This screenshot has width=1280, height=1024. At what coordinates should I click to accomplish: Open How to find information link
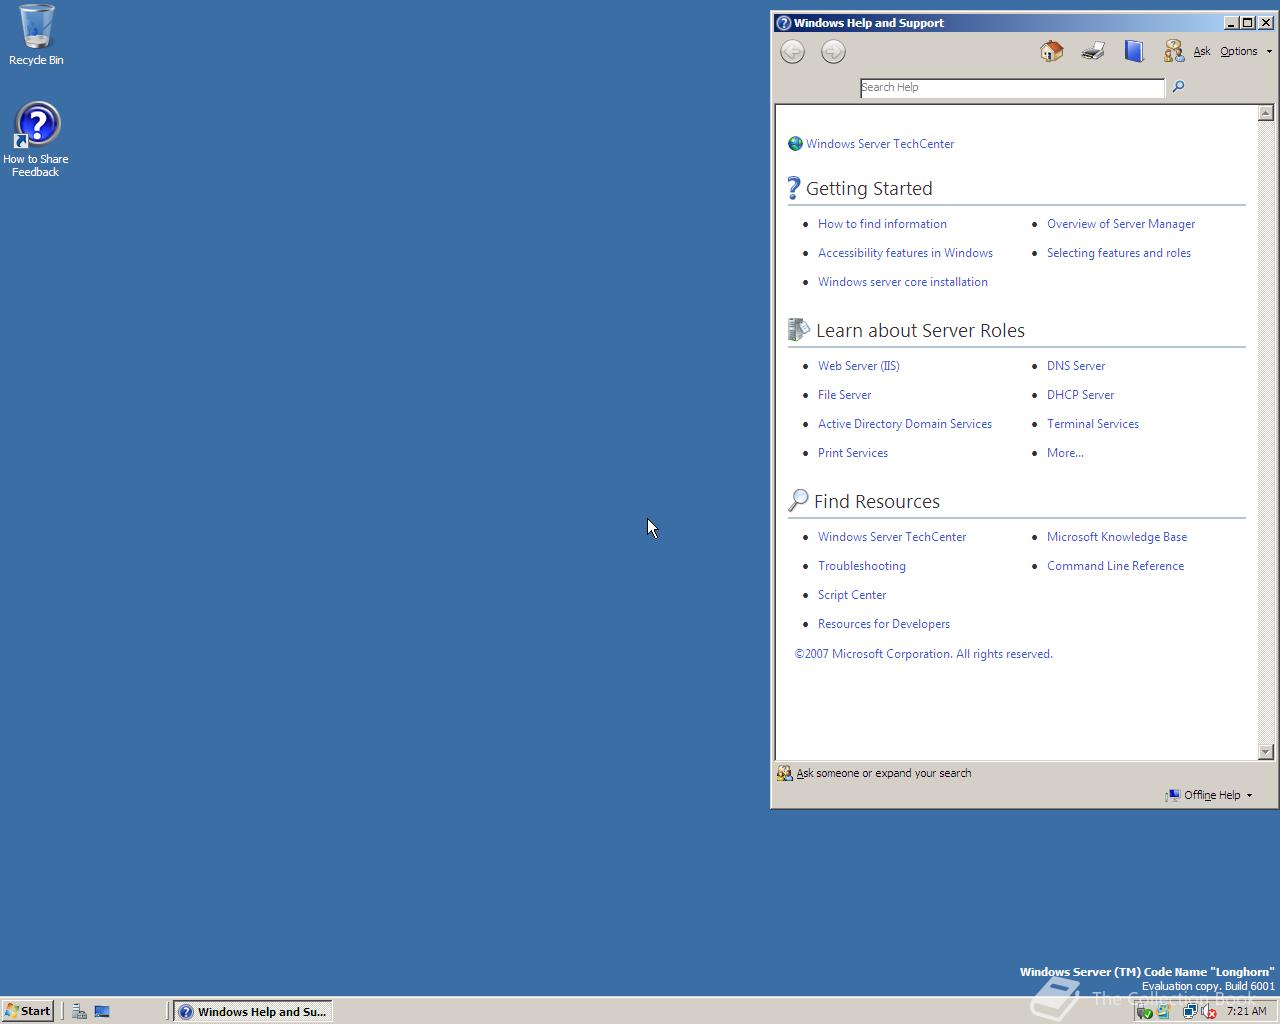(882, 224)
